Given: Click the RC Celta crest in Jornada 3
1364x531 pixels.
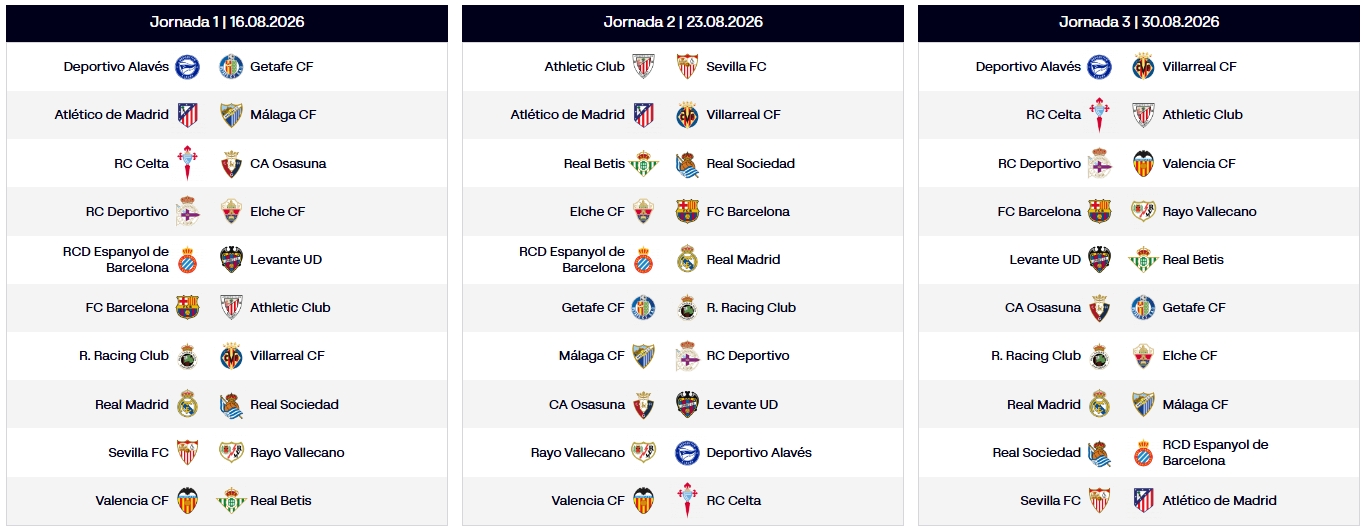Looking at the screenshot, I should pos(1099,115).
